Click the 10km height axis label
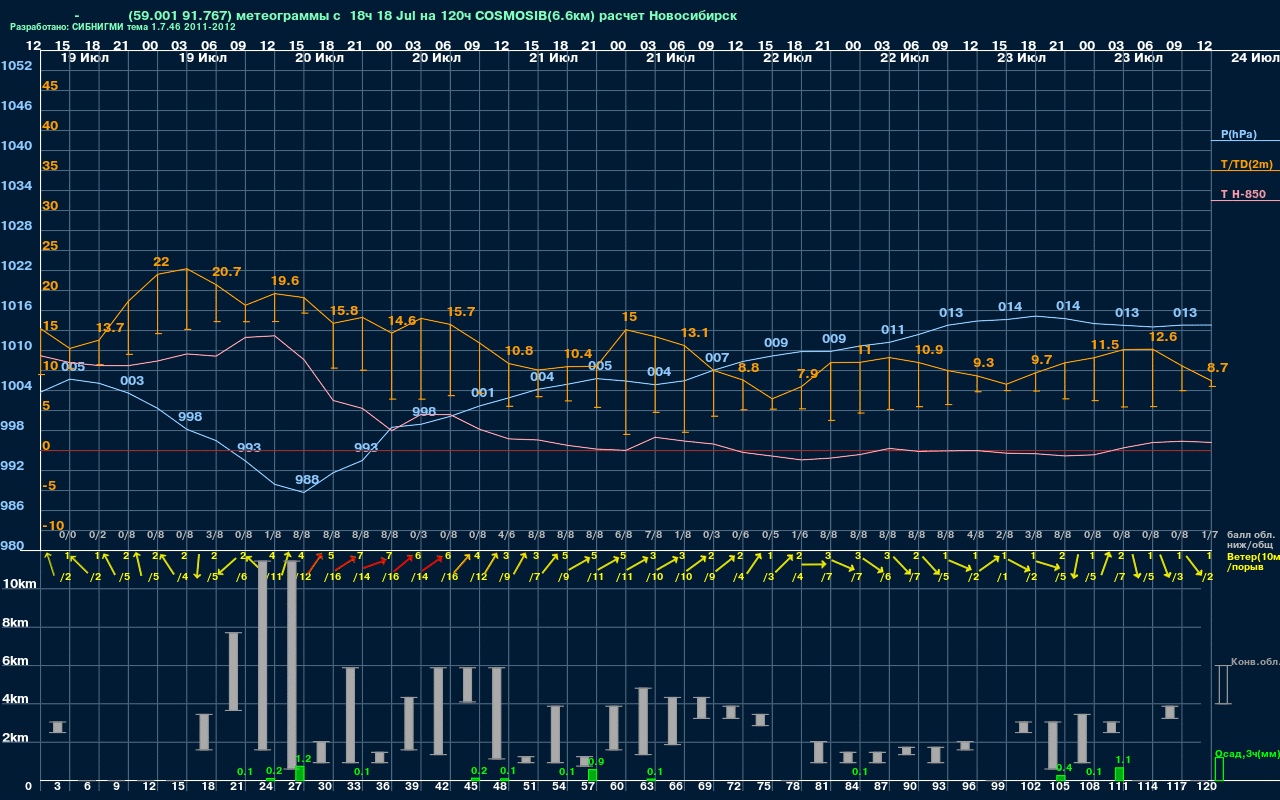The width and height of the screenshot is (1280, 800). [18, 584]
